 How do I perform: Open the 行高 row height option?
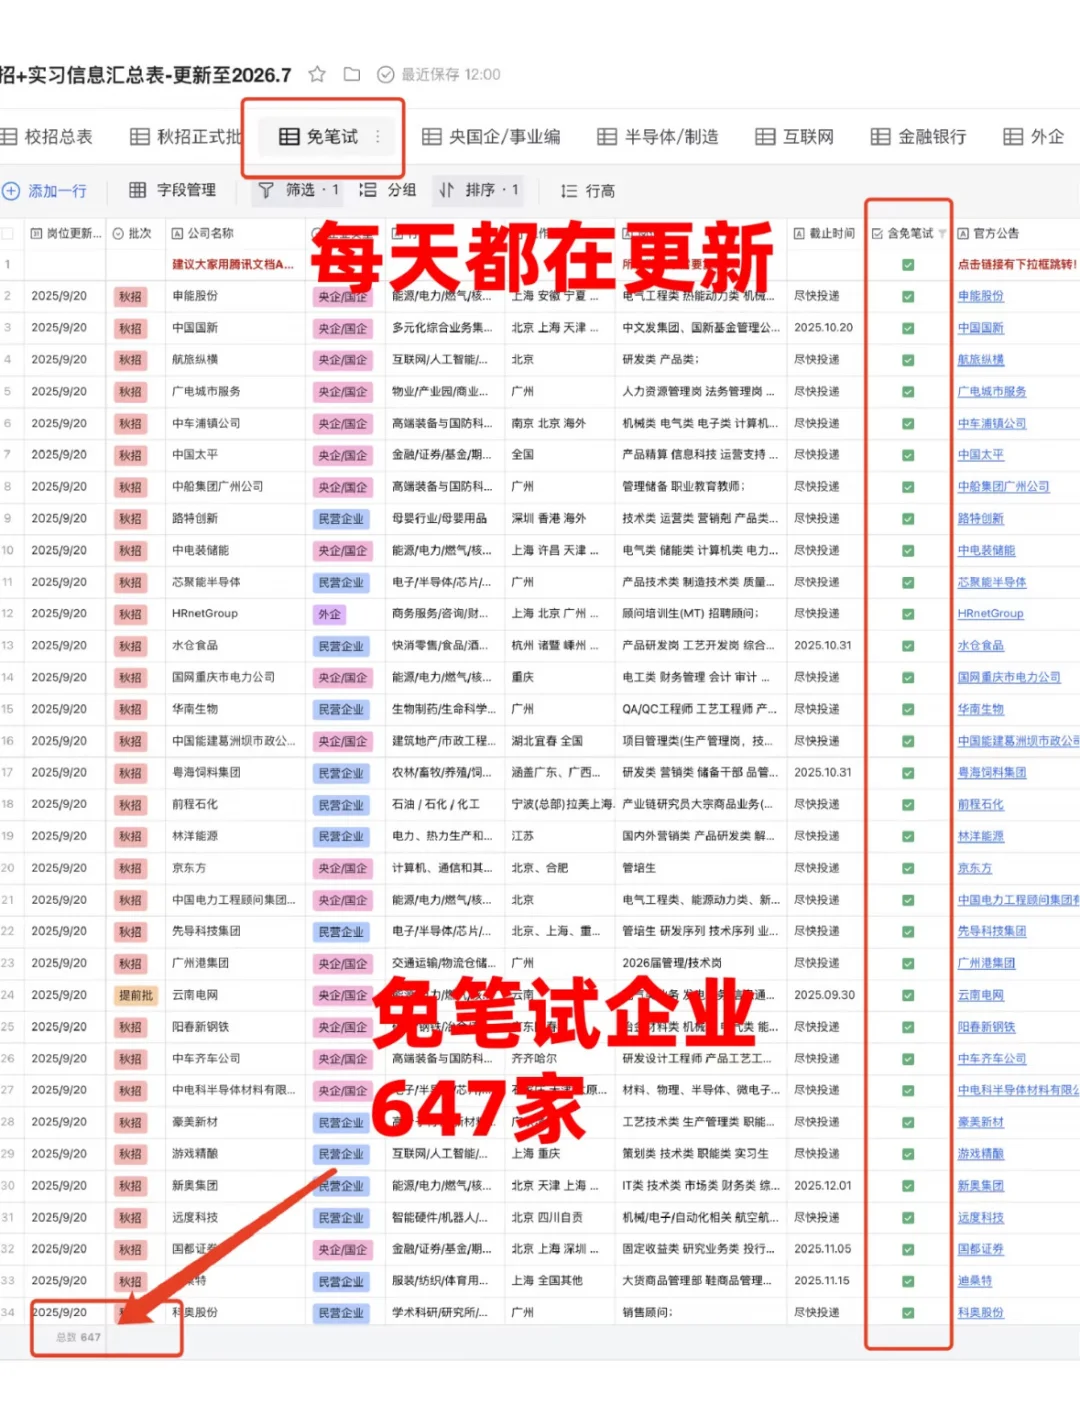coord(588,191)
